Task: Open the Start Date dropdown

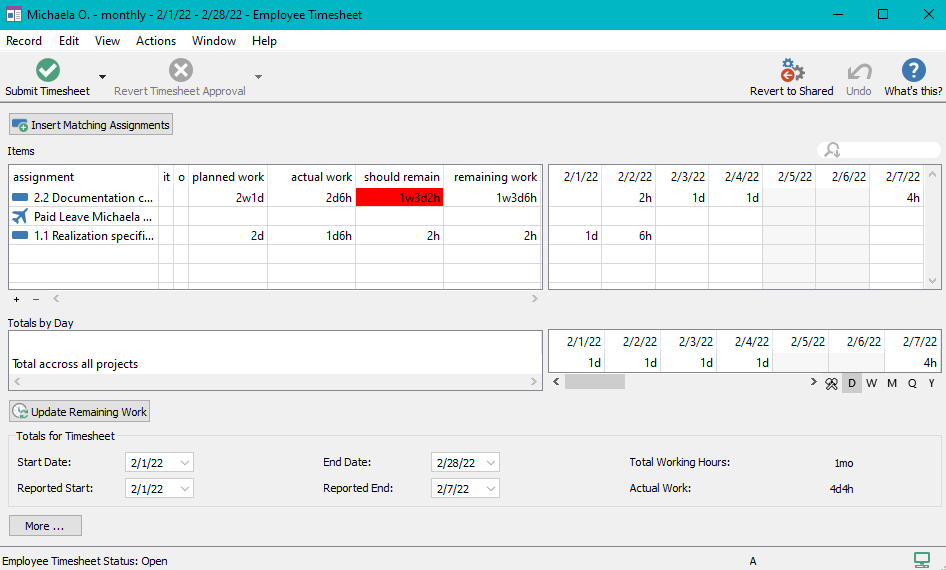Action: 184,463
